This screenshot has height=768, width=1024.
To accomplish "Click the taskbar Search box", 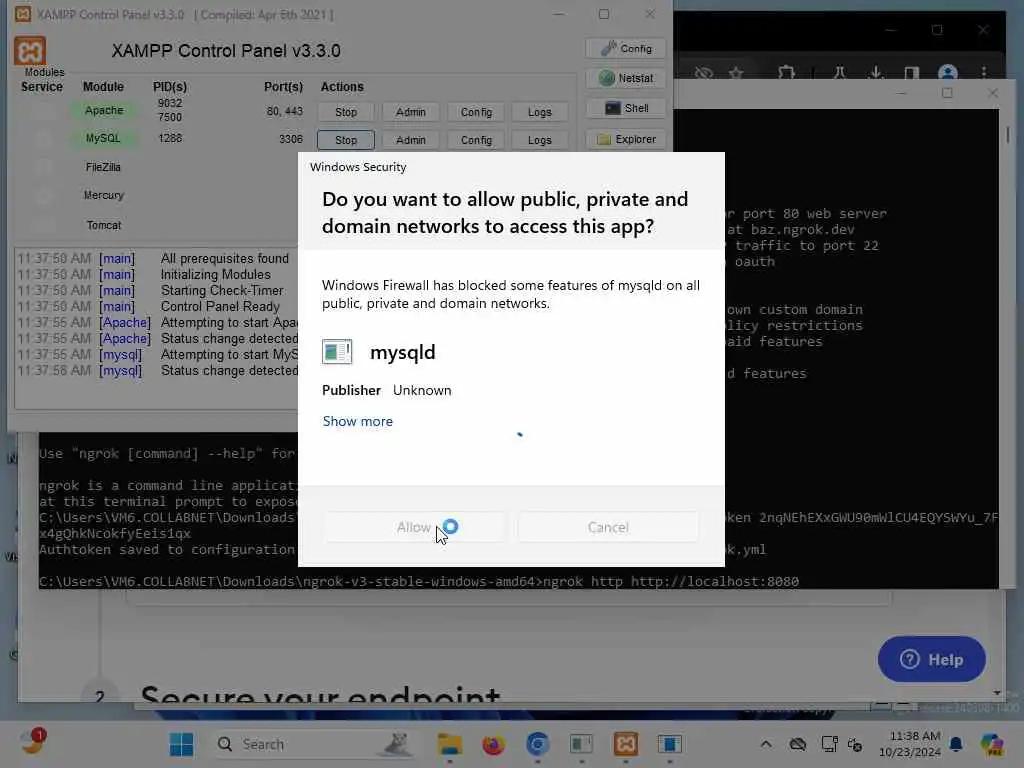I will (315, 744).
